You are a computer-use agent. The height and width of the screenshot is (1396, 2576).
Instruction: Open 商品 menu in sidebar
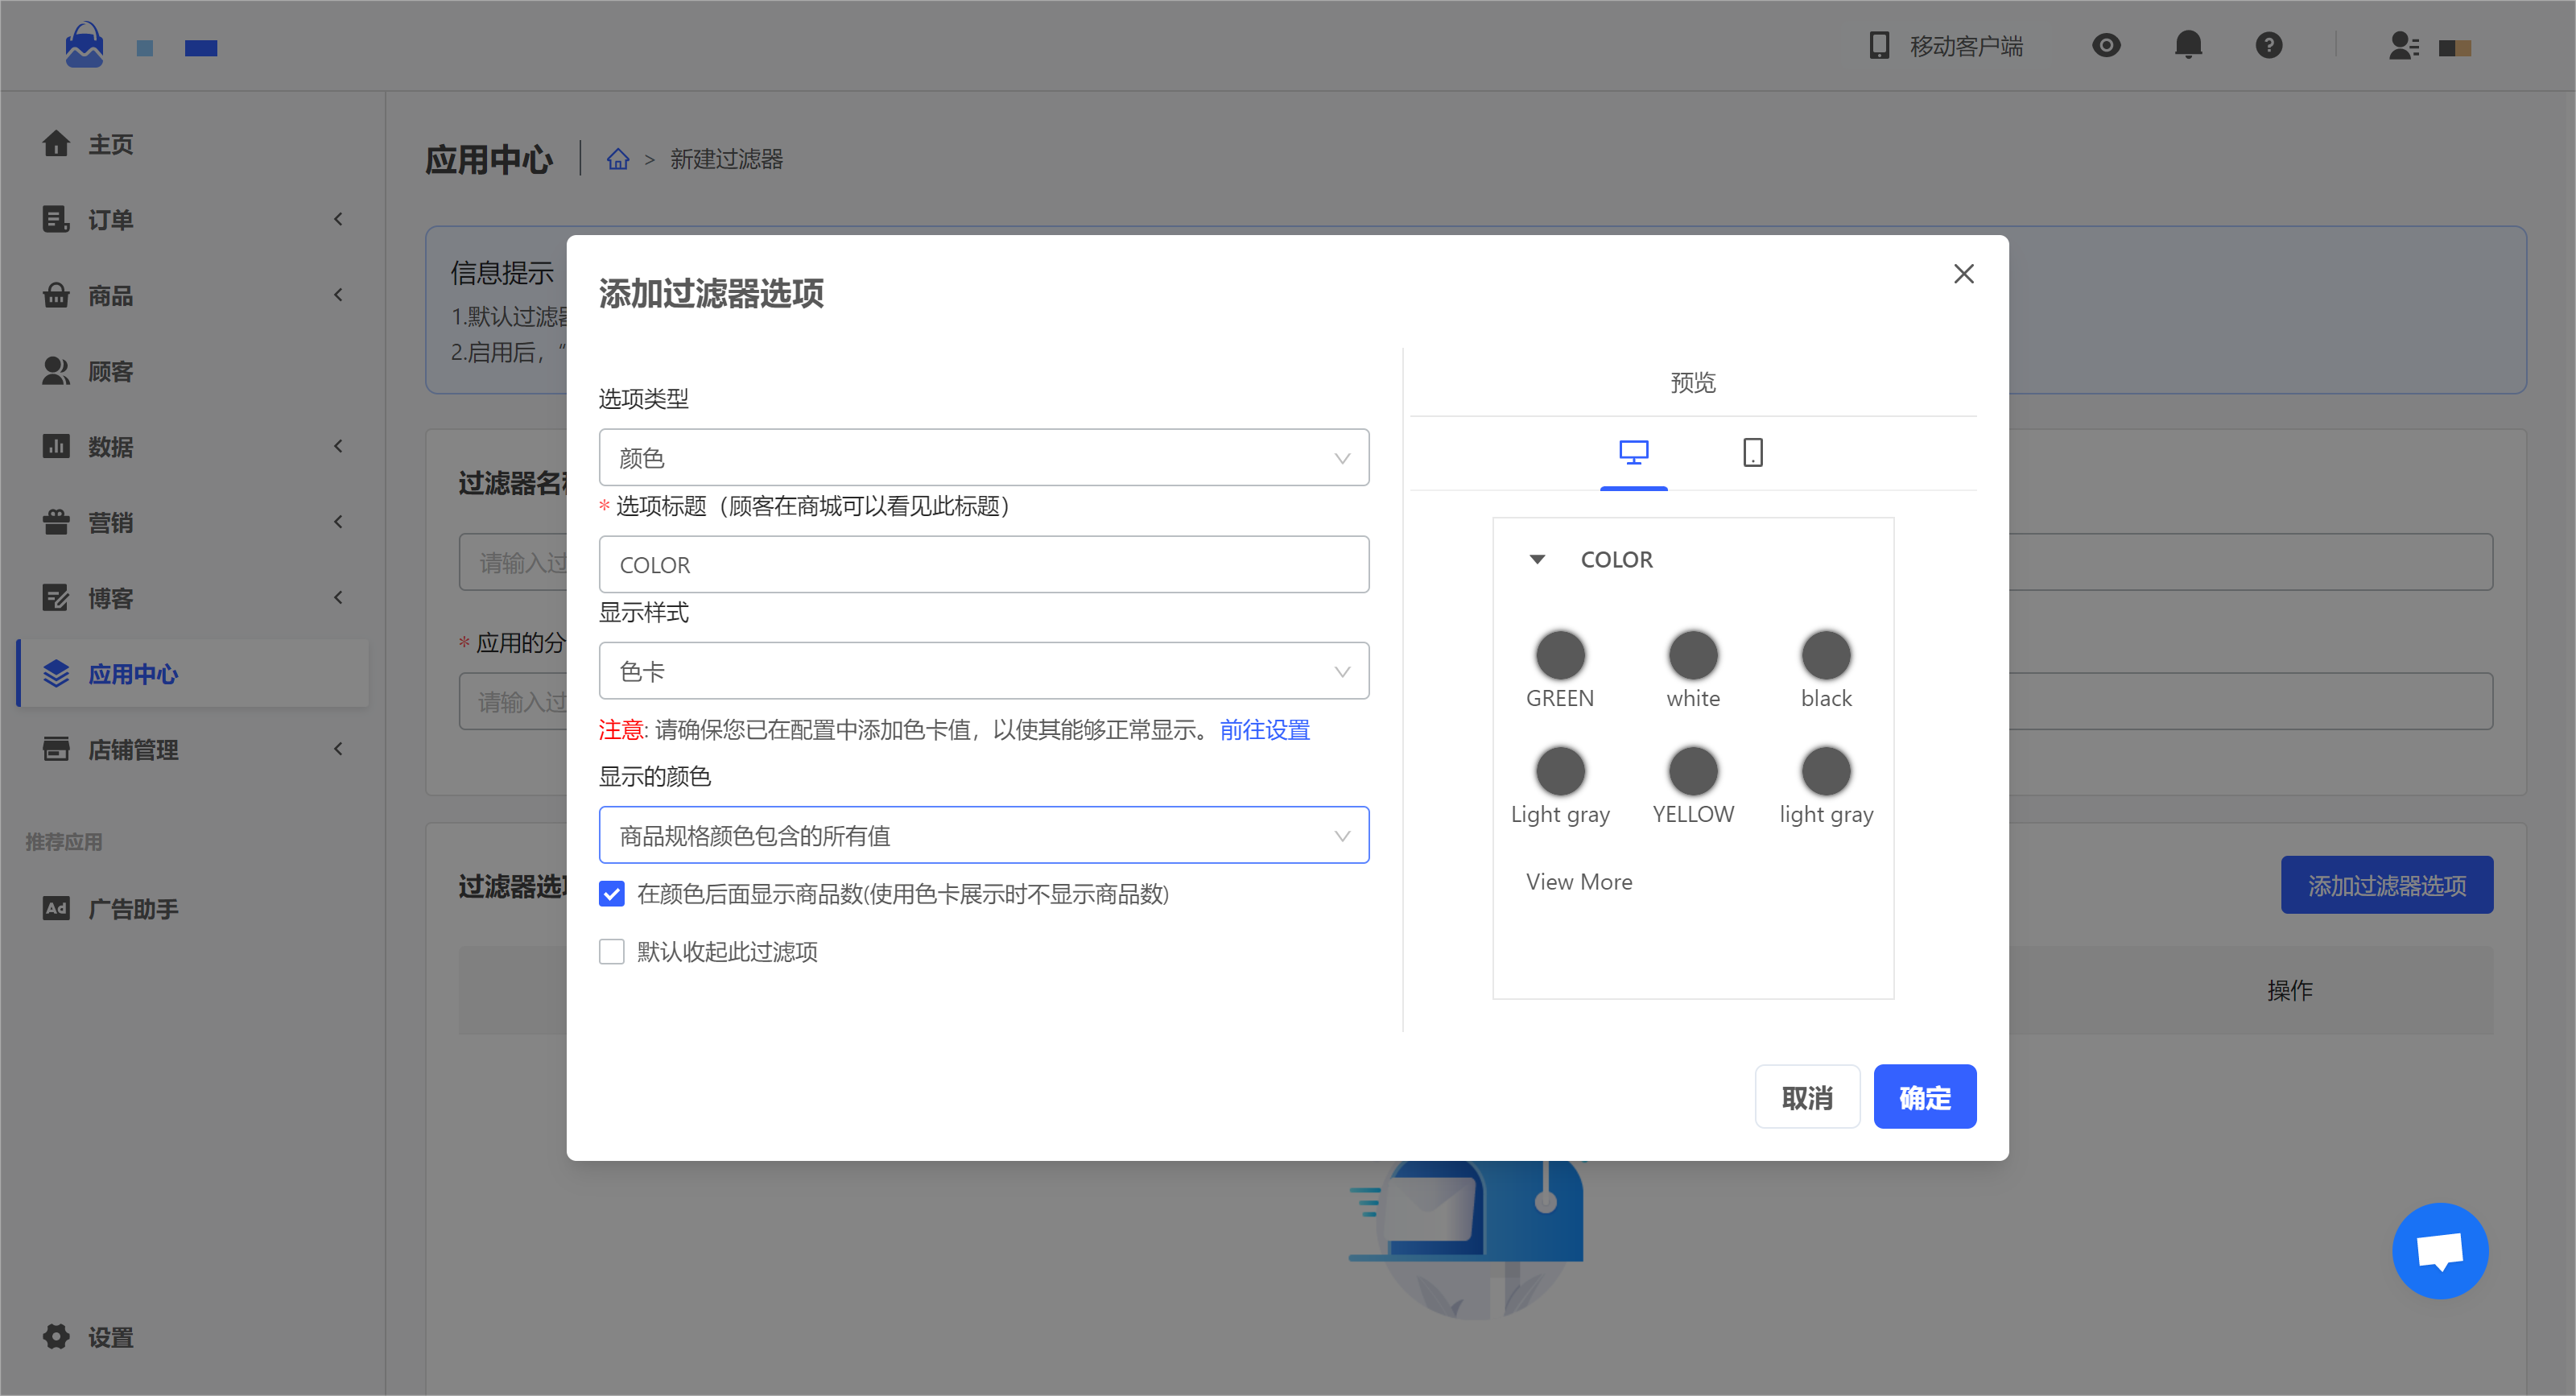pyautogui.click(x=110, y=296)
